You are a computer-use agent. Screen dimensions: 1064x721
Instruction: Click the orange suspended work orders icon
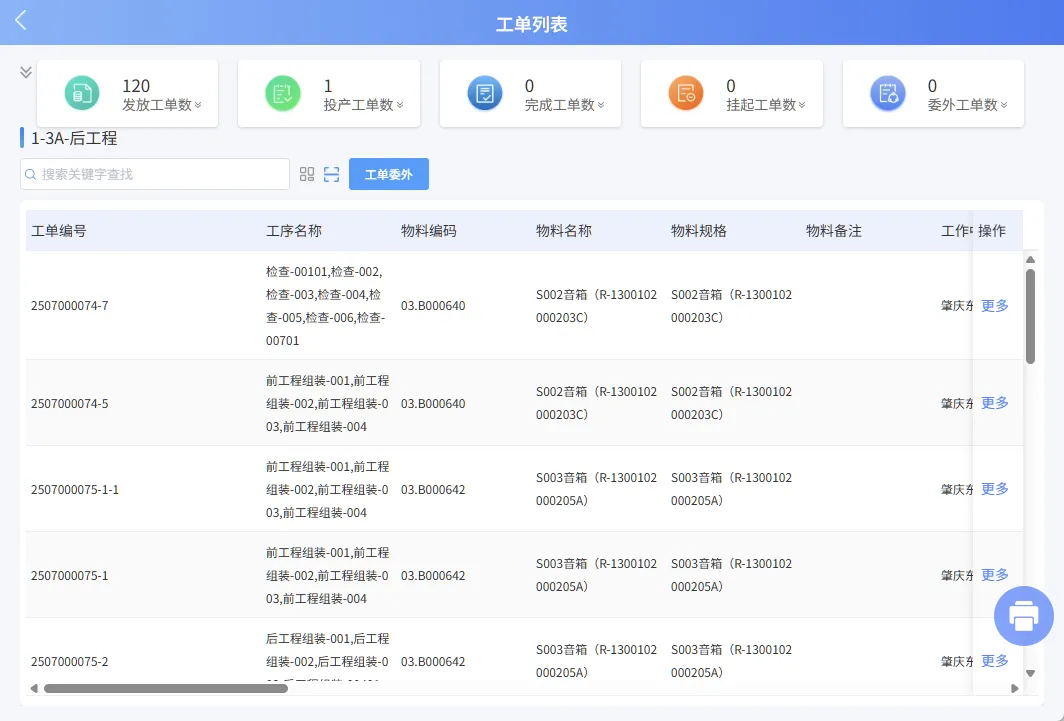[x=686, y=94]
